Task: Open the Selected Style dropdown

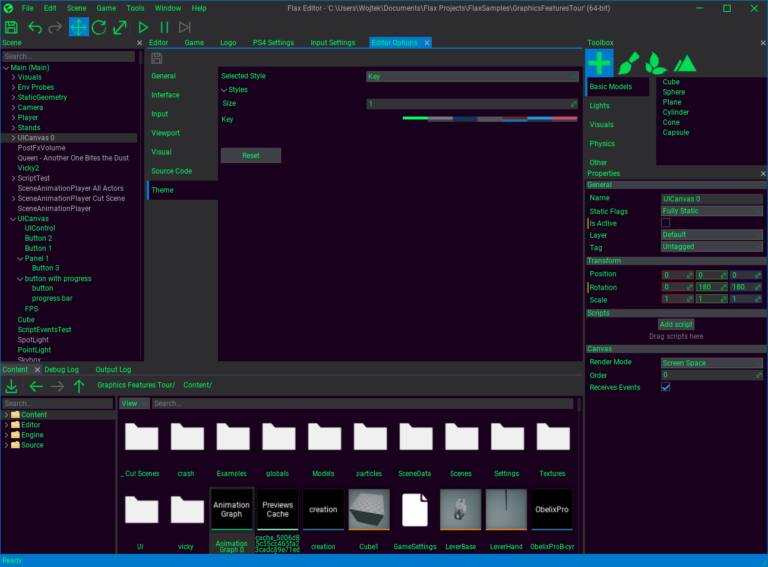Action: pos(472,76)
